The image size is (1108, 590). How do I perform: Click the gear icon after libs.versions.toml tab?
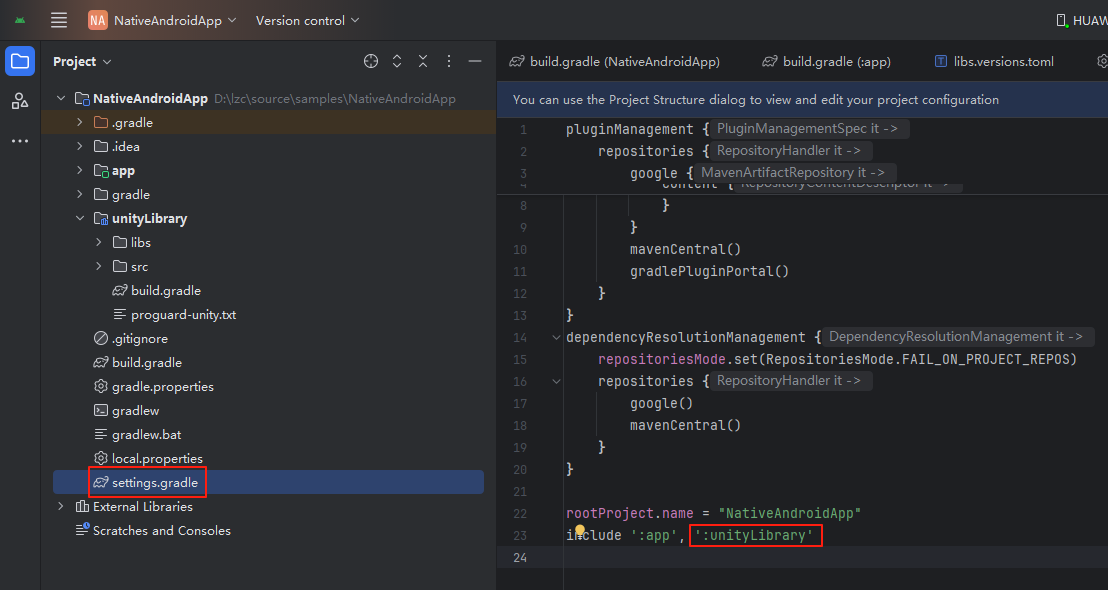click(x=1101, y=61)
